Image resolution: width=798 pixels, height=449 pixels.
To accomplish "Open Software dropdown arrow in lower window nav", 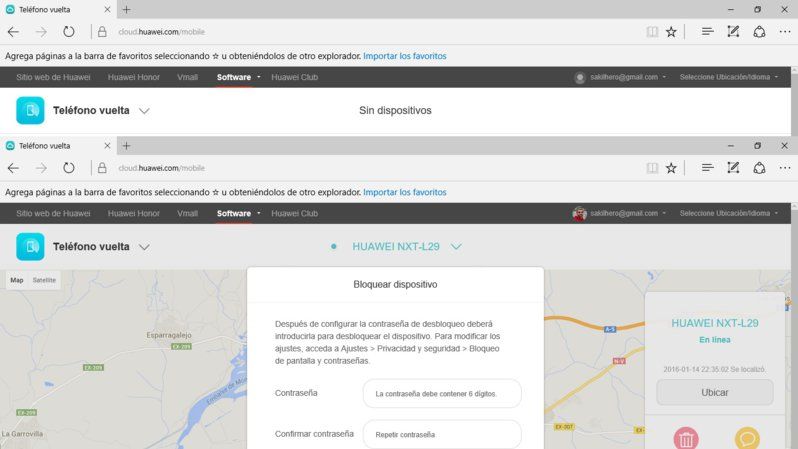I will click(x=259, y=213).
